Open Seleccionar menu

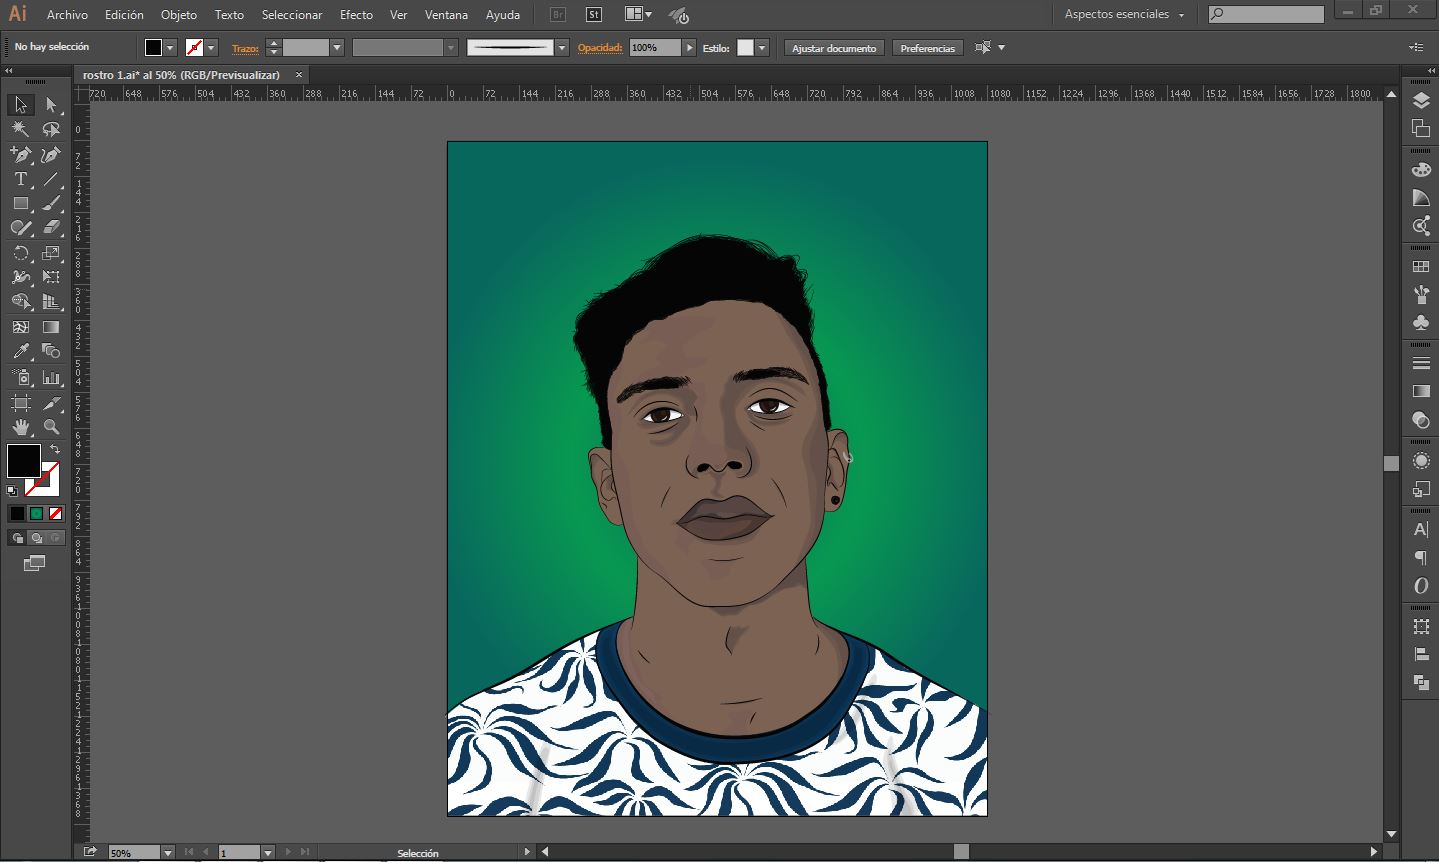(292, 15)
